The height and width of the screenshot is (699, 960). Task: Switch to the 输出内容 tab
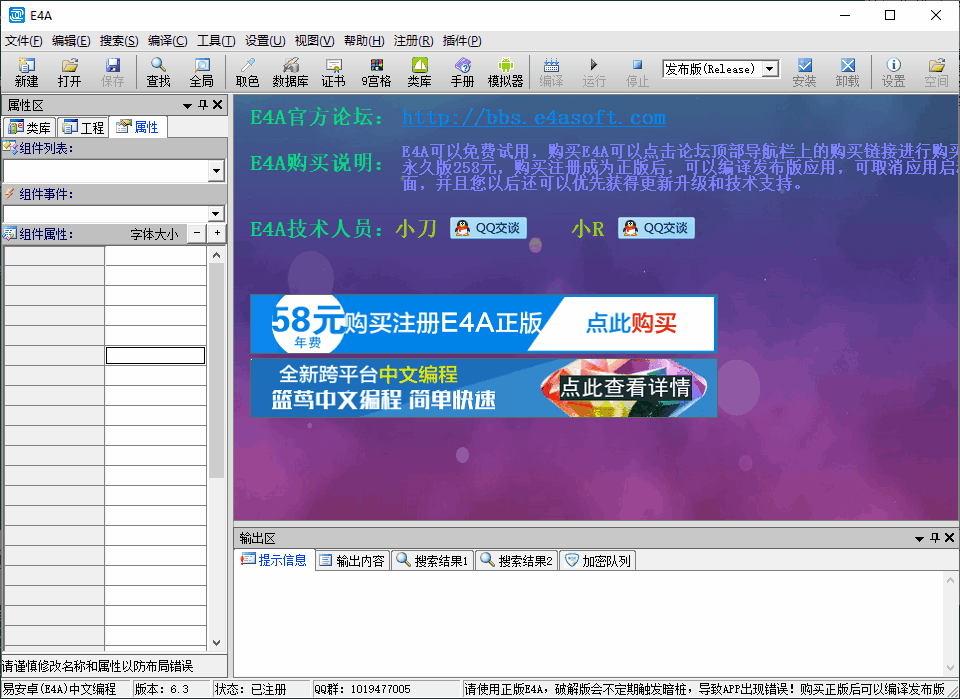coord(353,561)
